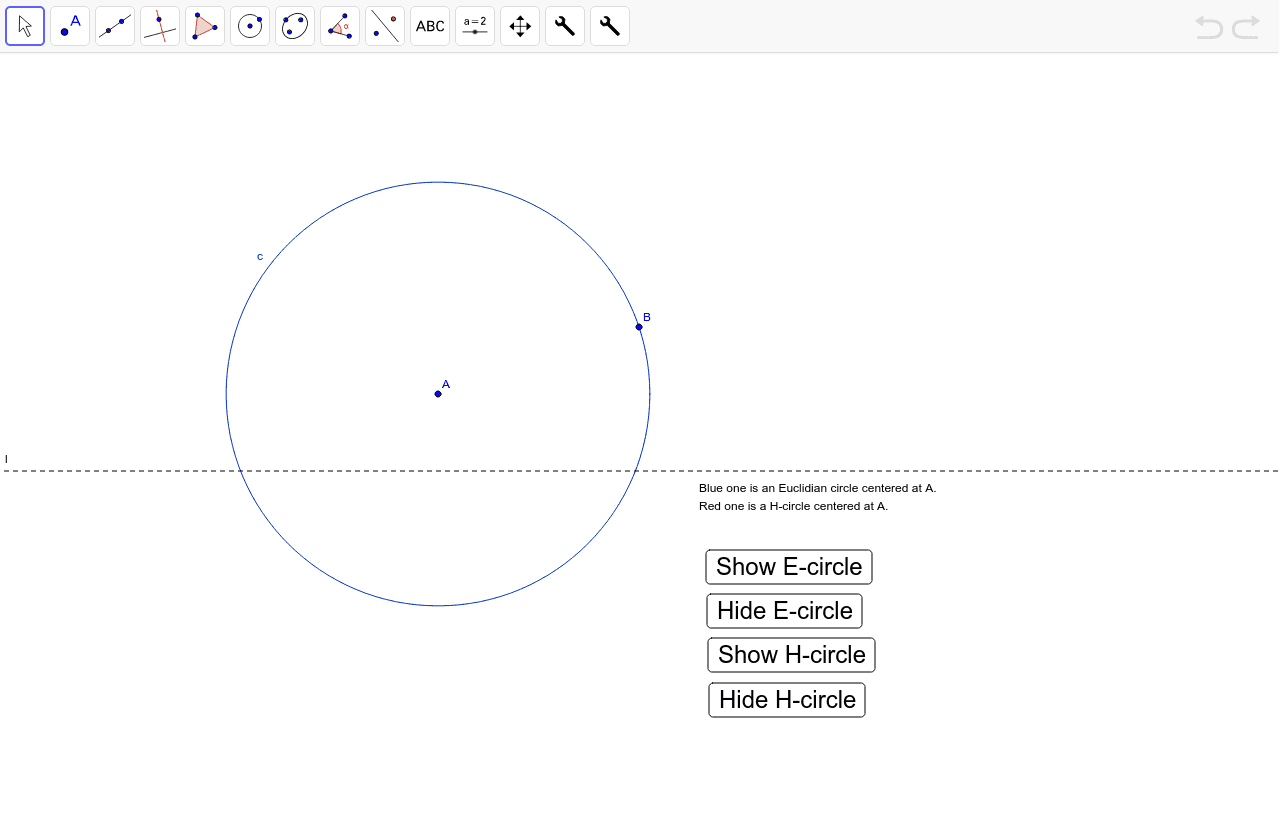Screen dimensions: 1280x822
Task: Select the ABC text tool
Action: [430, 26]
